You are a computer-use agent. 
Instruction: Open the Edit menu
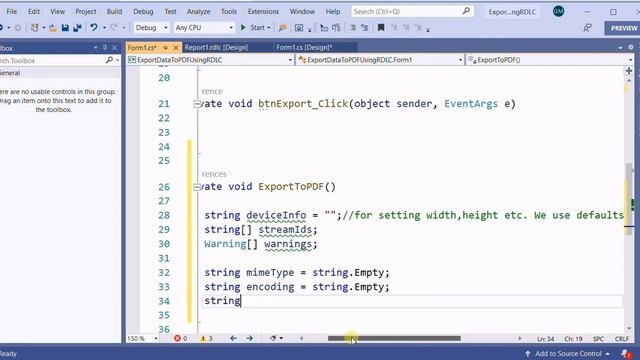point(34,11)
